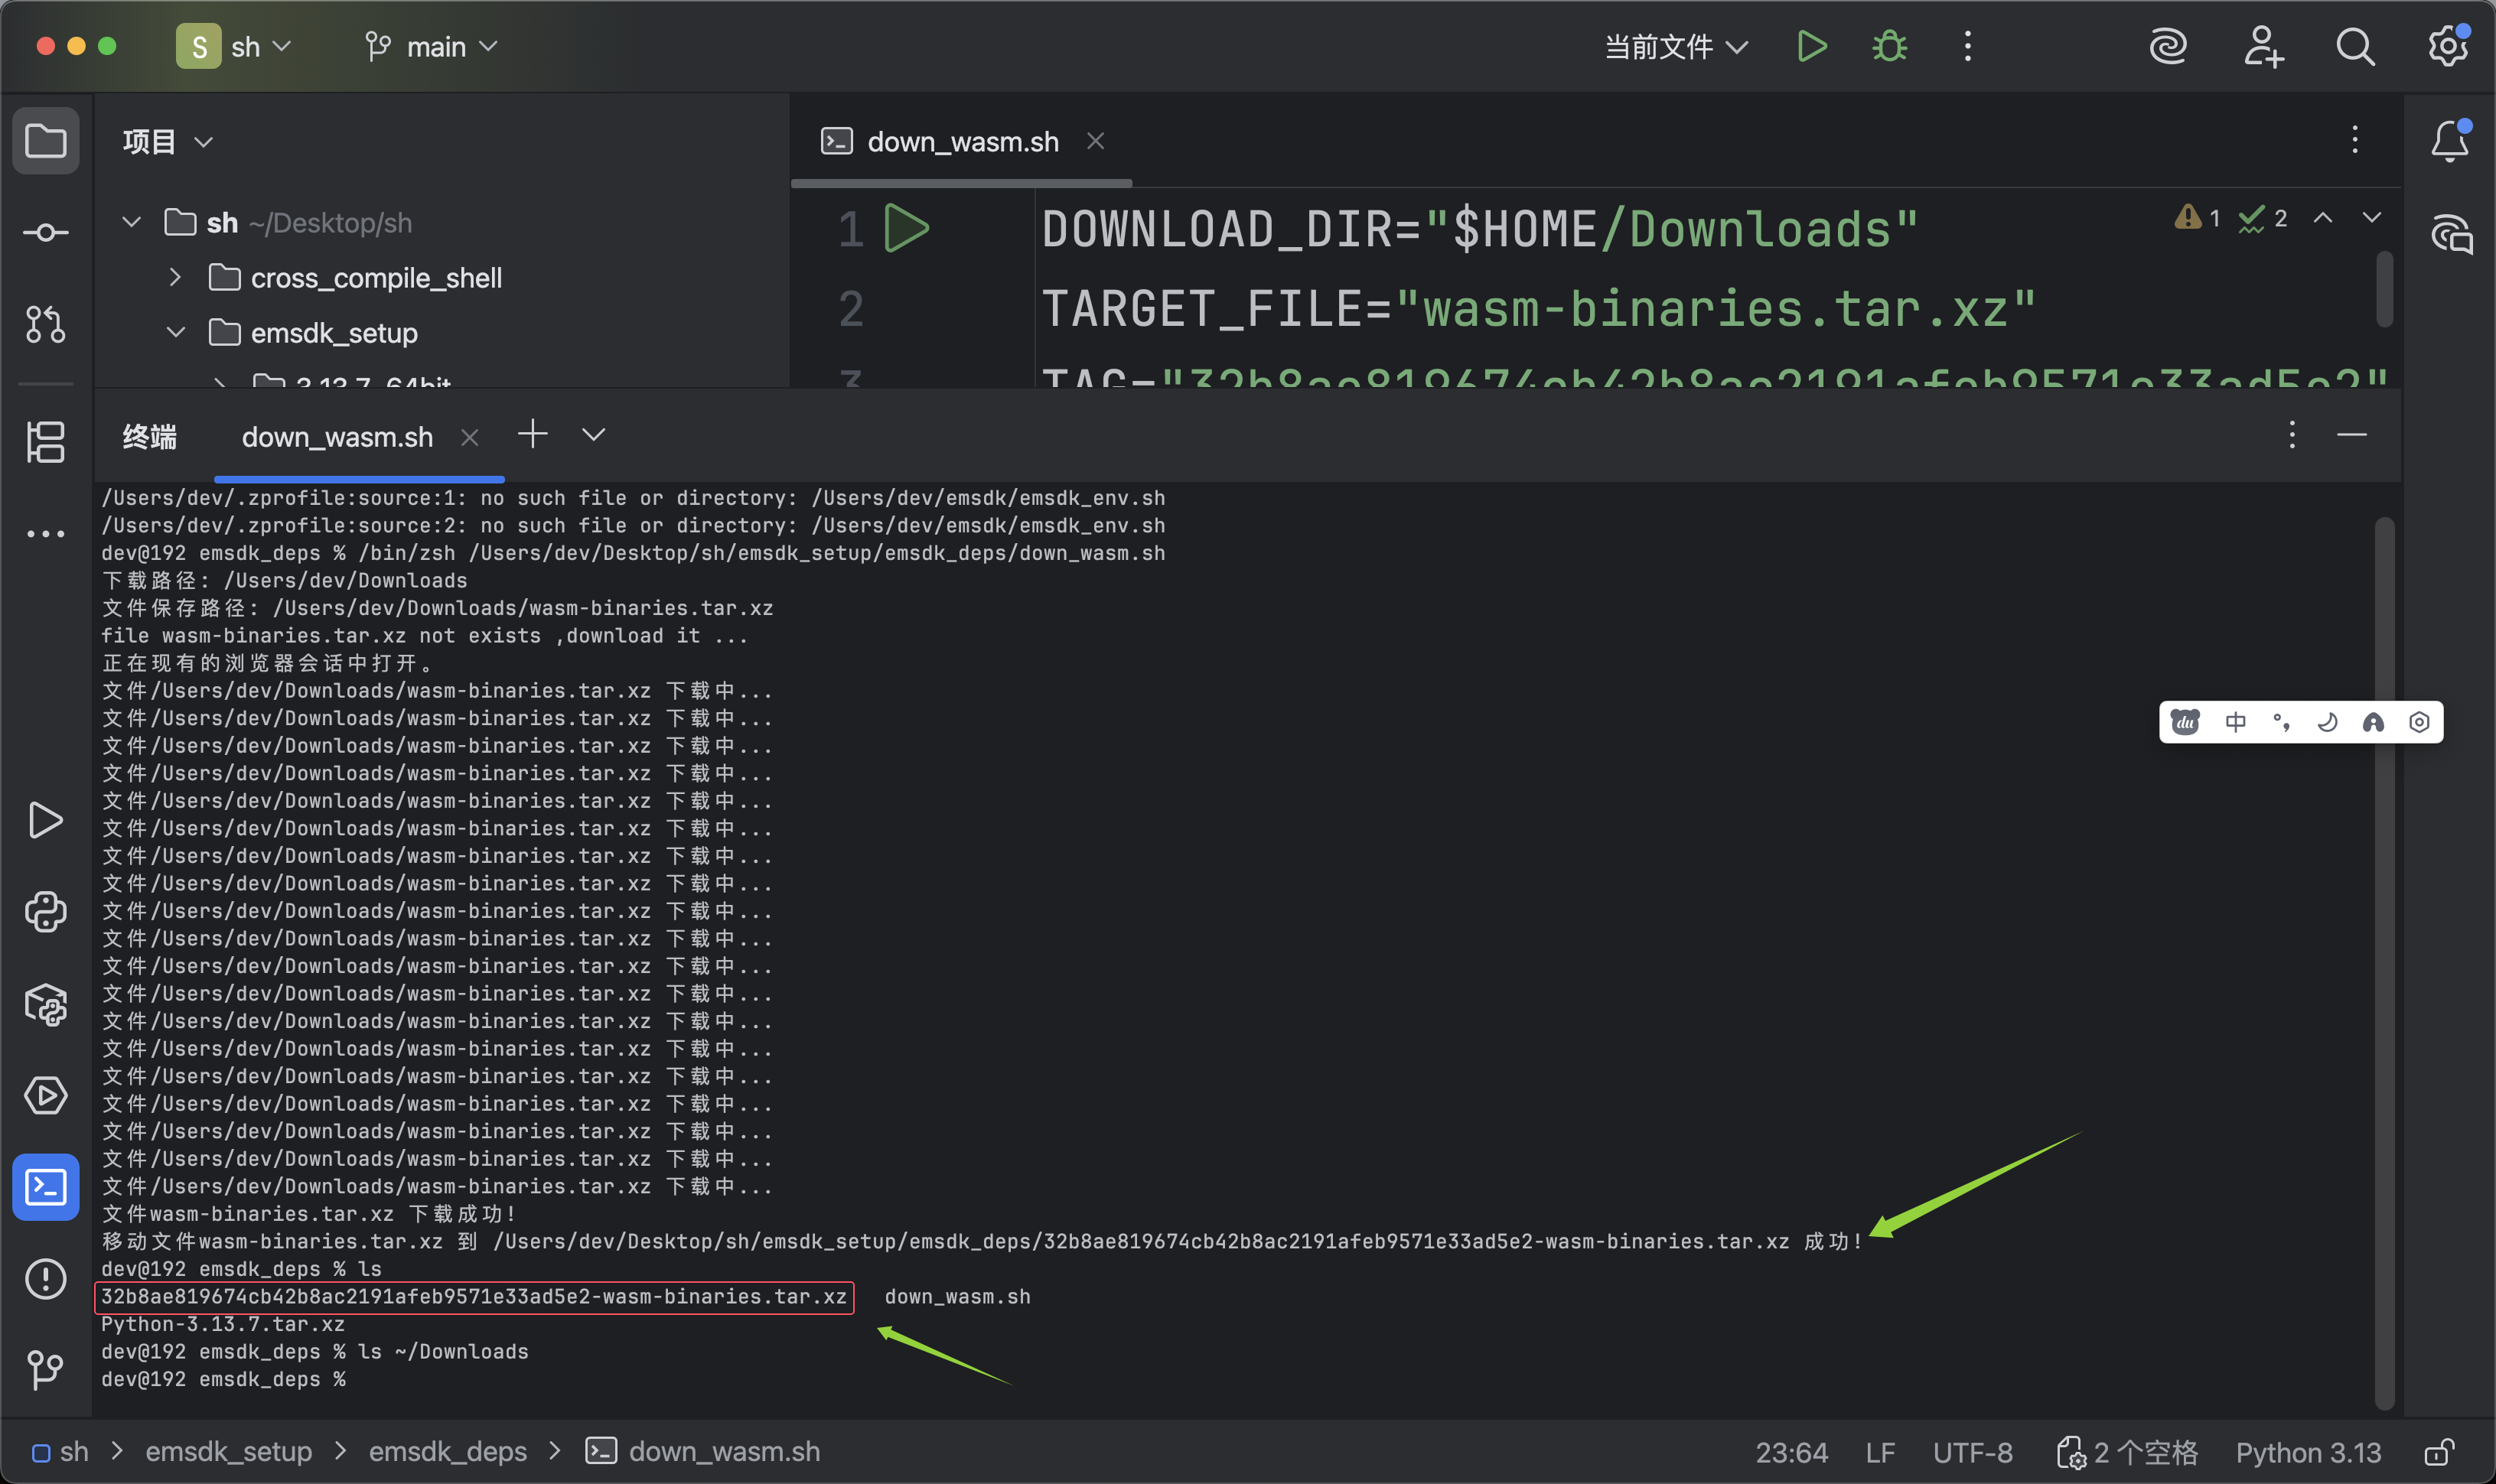
Task: Open the AI Assistant spiral icon in toolbar
Action: (x=2168, y=46)
